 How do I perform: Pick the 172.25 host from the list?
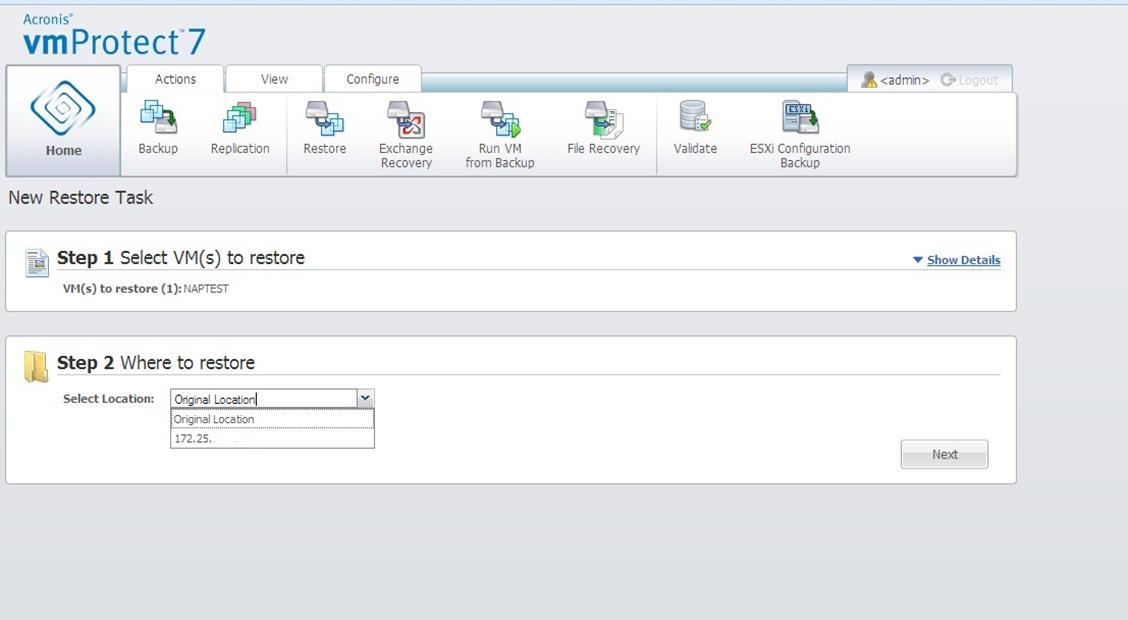[272, 438]
